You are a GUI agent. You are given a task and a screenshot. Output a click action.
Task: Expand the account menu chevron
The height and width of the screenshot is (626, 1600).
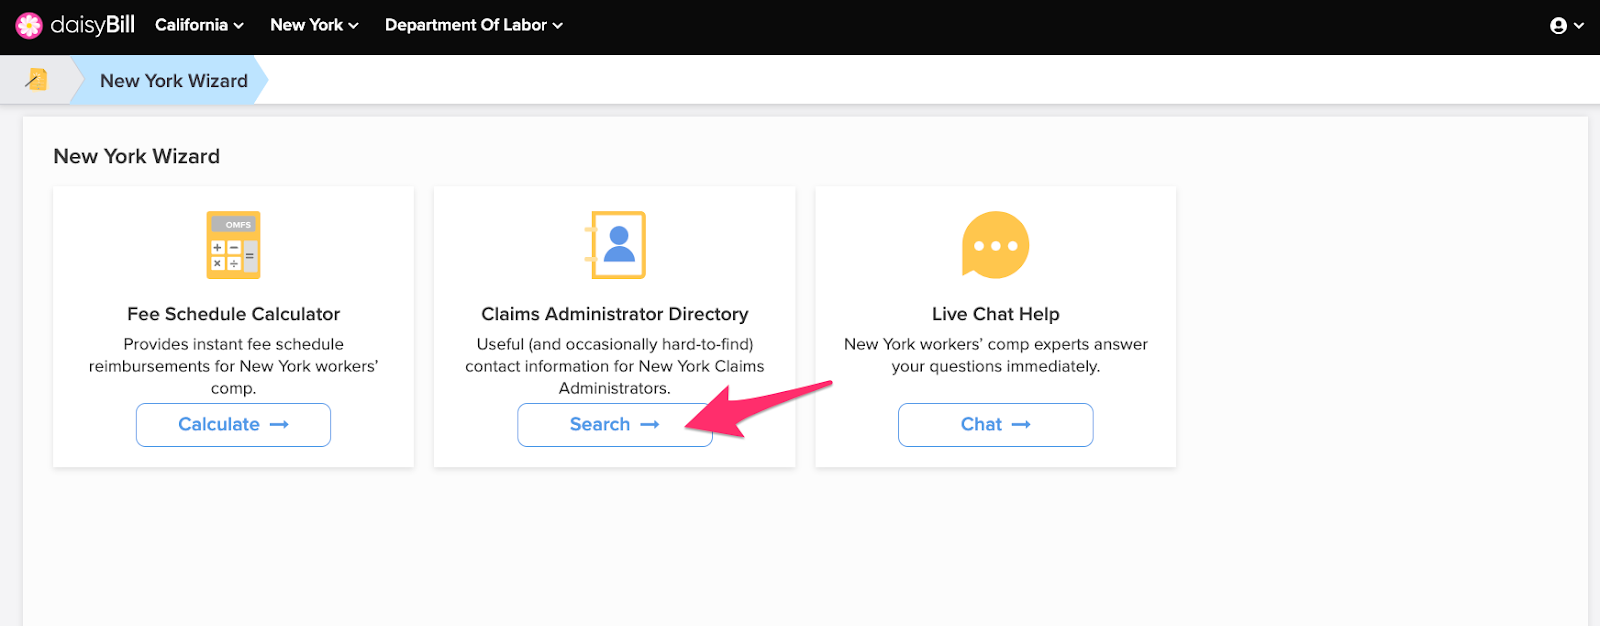(x=1579, y=26)
